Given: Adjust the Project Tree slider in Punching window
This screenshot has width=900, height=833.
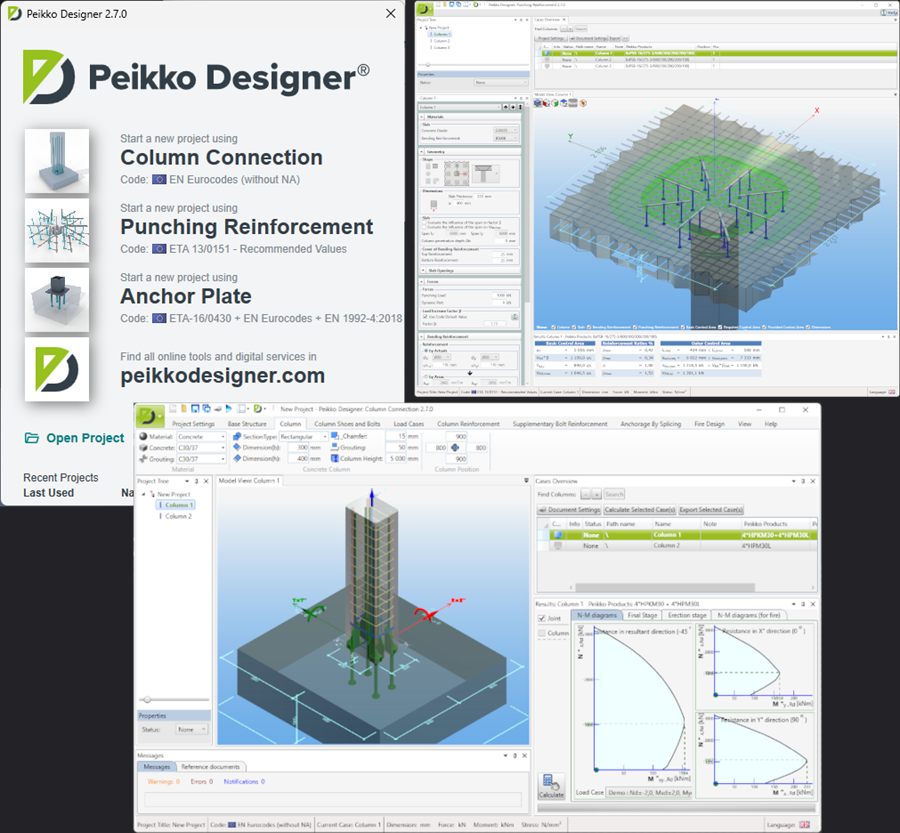Looking at the screenshot, I should coord(428,65).
